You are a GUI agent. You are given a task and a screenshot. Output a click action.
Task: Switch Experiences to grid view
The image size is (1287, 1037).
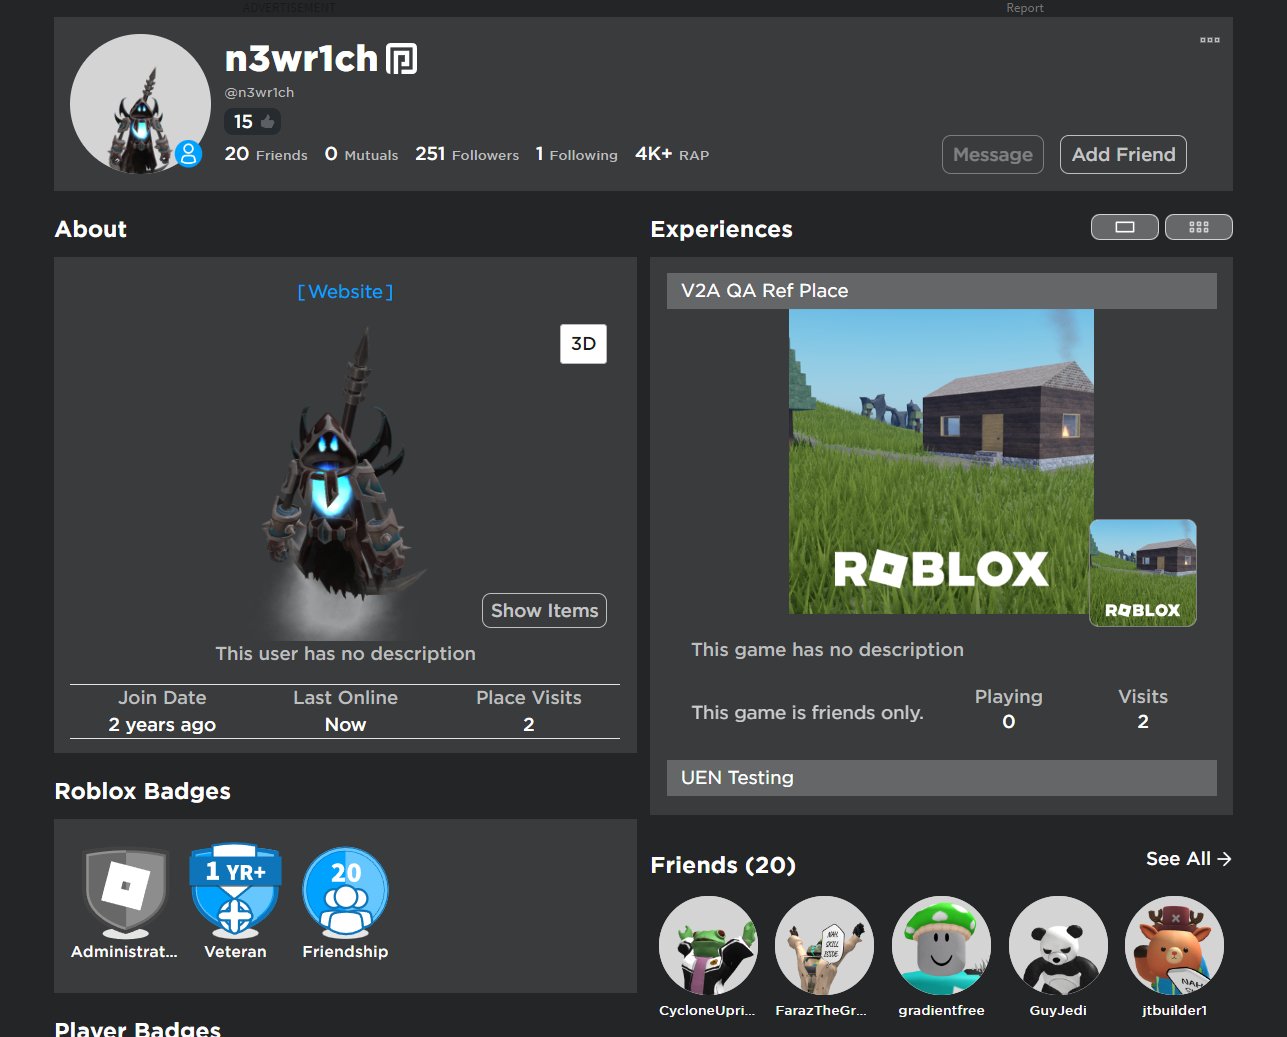point(1198,227)
